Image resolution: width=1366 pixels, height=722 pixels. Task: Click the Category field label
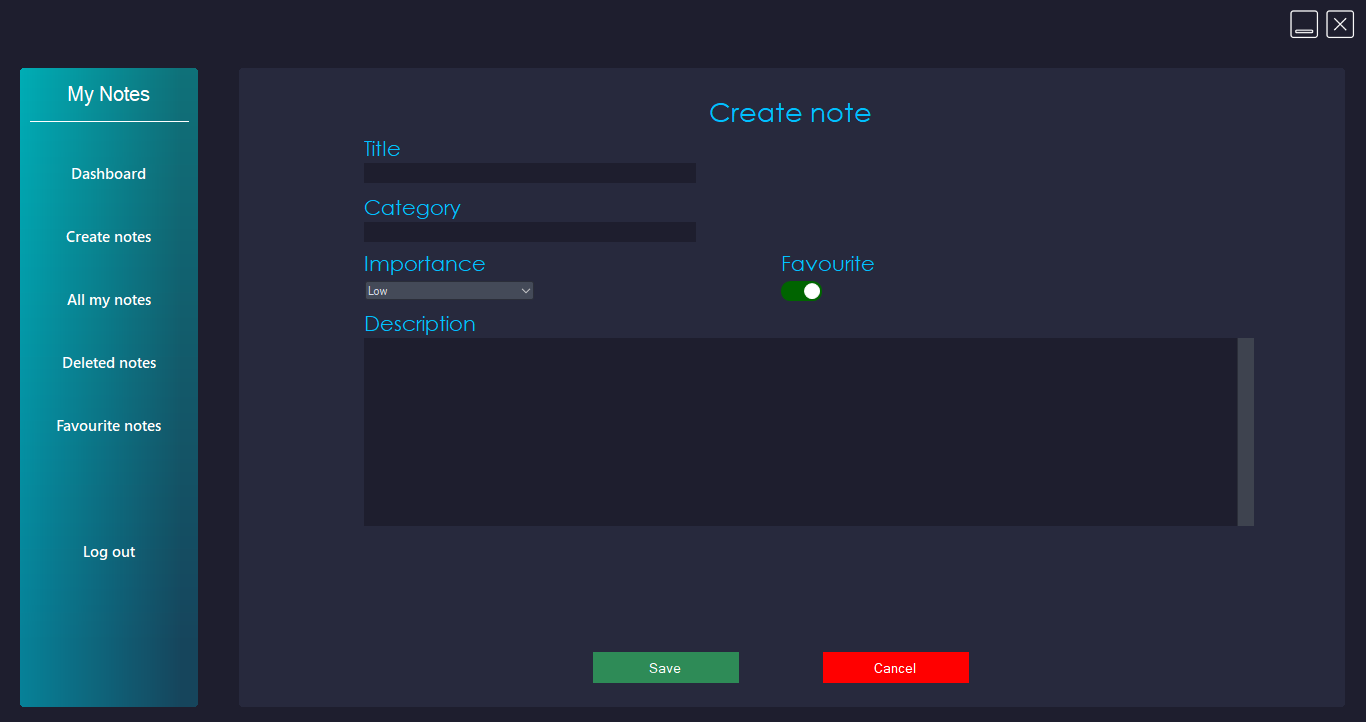(x=412, y=208)
